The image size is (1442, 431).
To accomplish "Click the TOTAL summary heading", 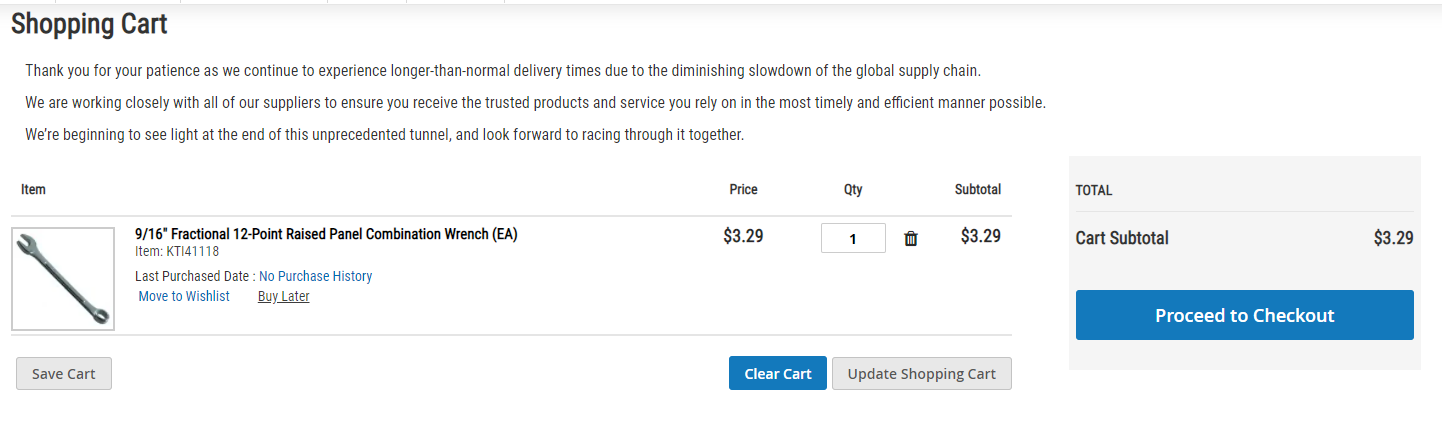I will point(1094,190).
